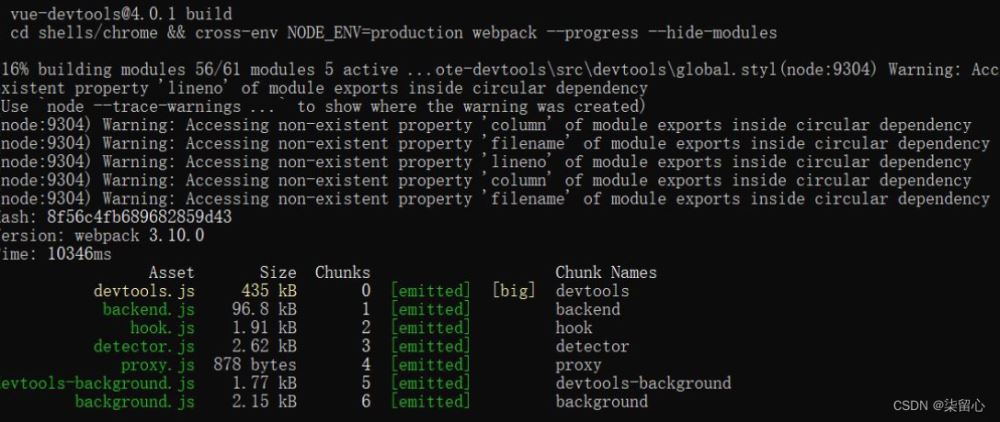Click the Chunk Names column header
Viewport: 1000px width, 422px height.
[x=606, y=273]
